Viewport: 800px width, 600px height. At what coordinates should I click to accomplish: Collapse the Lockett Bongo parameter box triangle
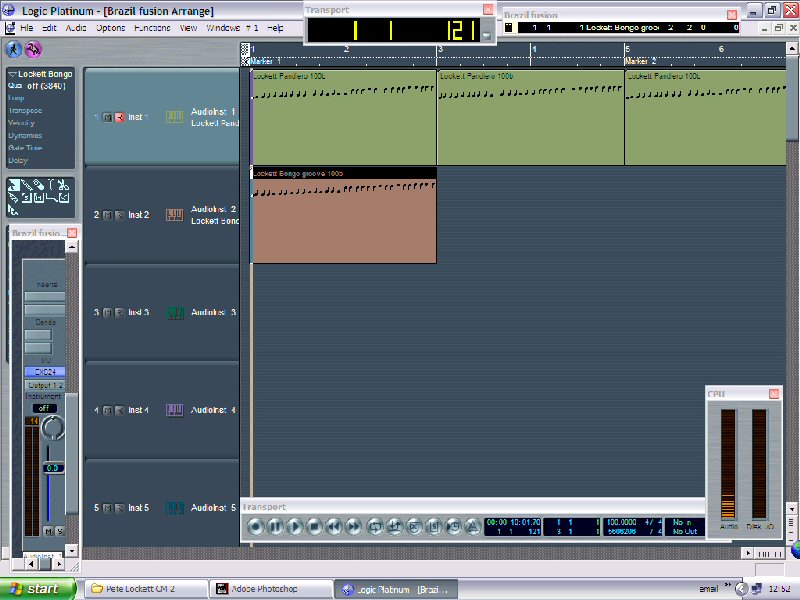[x=12, y=75]
